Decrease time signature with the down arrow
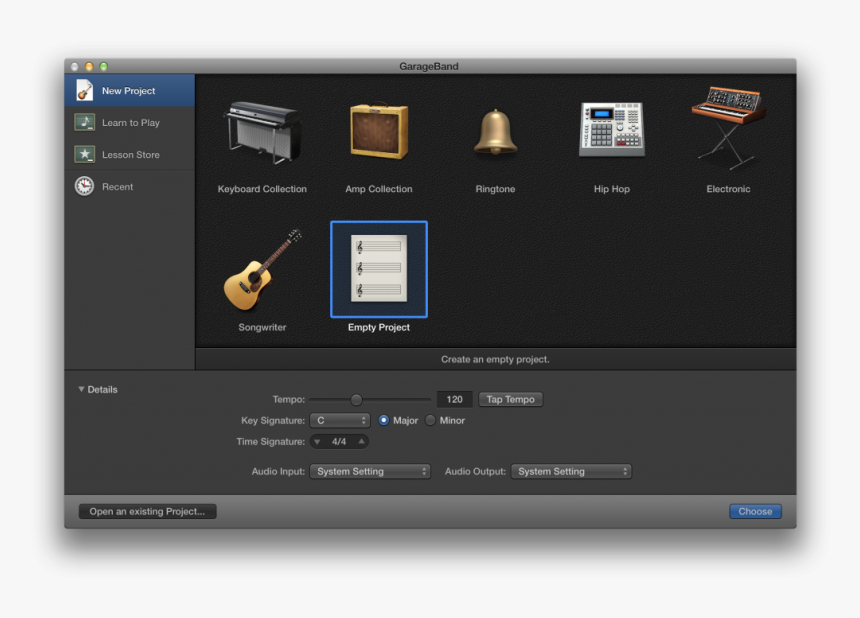 317,441
